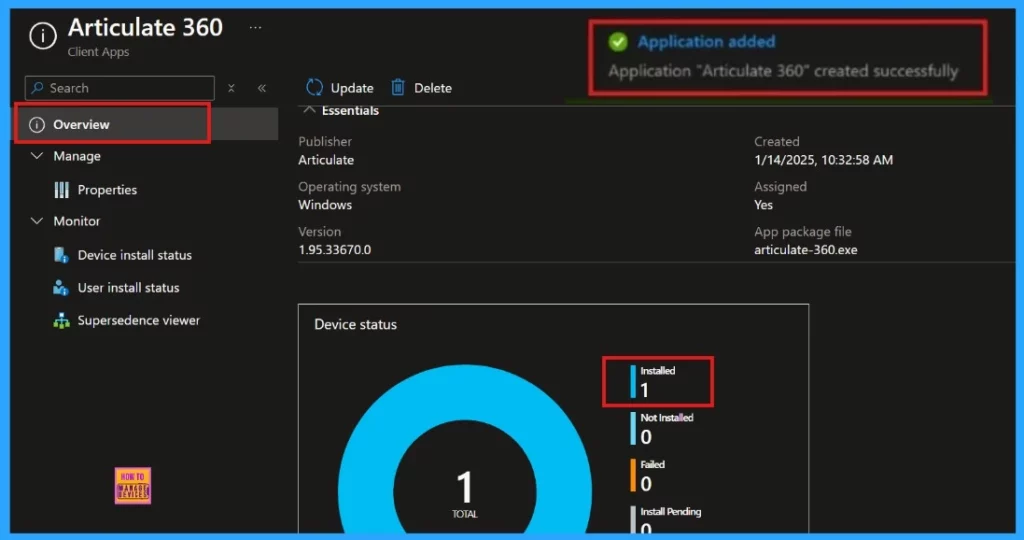Click the Client Apps subtitle
Image resolution: width=1024 pixels, height=540 pixels.
tap(99, 52)
